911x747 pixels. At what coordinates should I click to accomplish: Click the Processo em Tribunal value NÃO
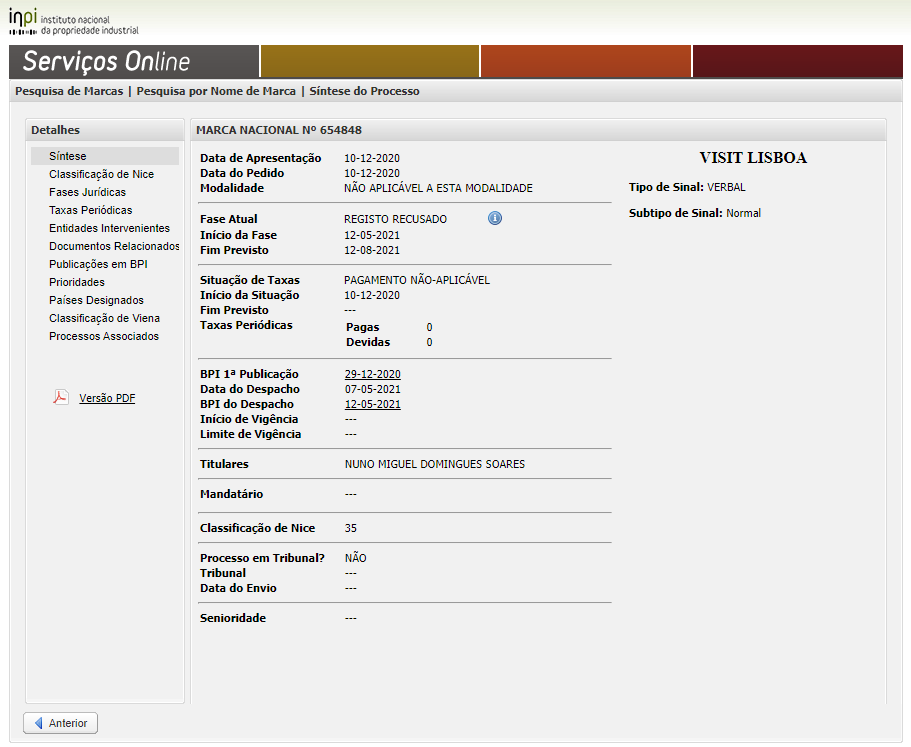[x=356, y=558]
